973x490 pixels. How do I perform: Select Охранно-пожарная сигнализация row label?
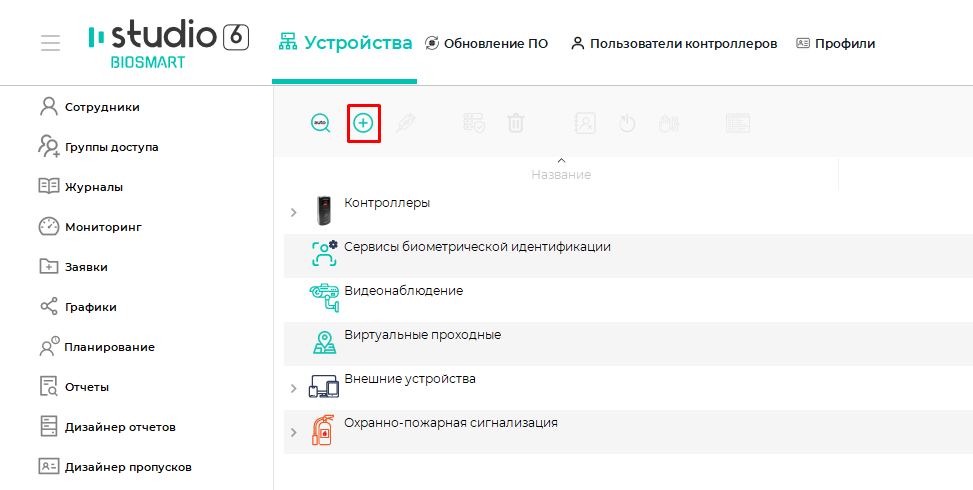click(451, 422)
